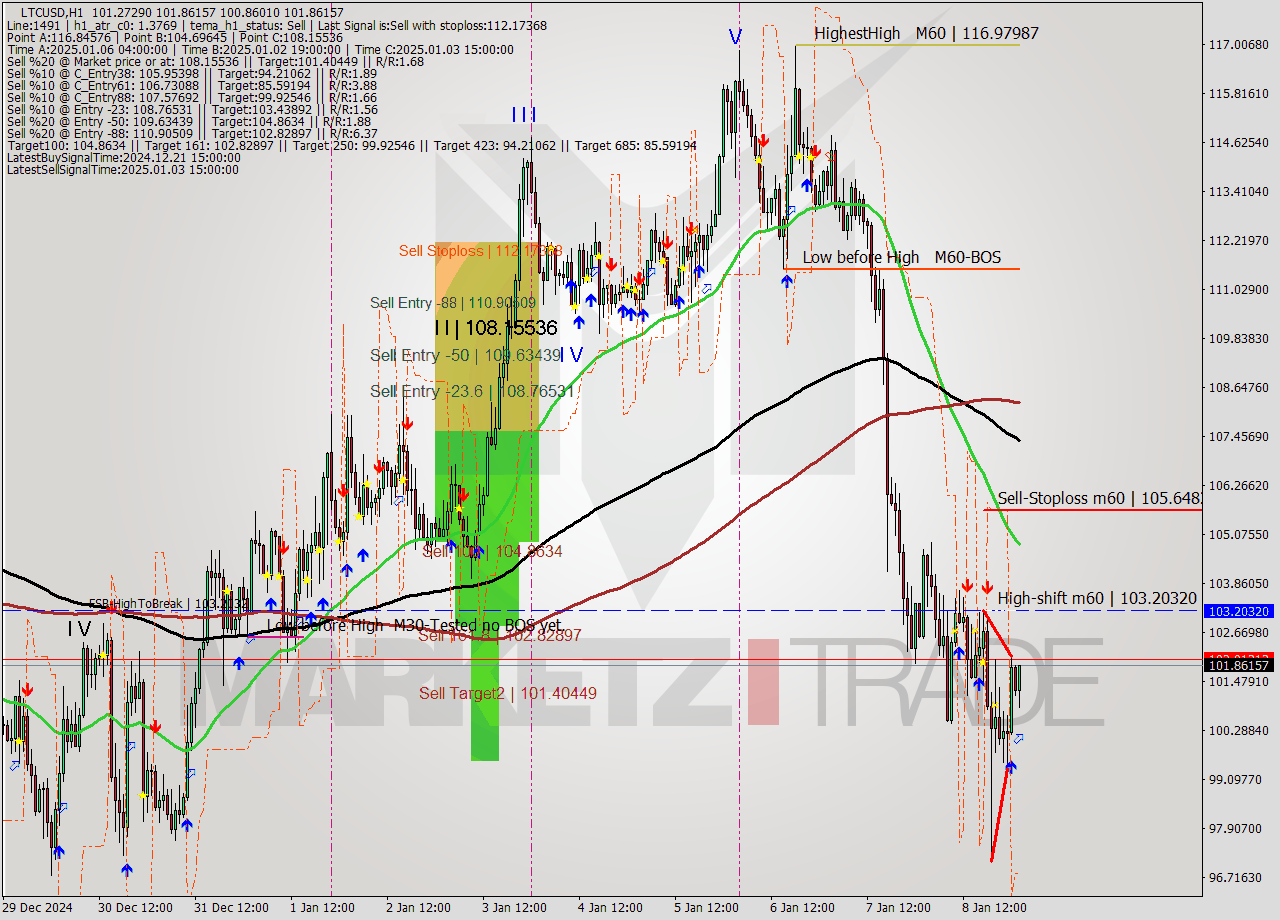Click the LatestBuySignalTime line
The width and height of the screenshot is (1280, 920).
tap(123, 158)
